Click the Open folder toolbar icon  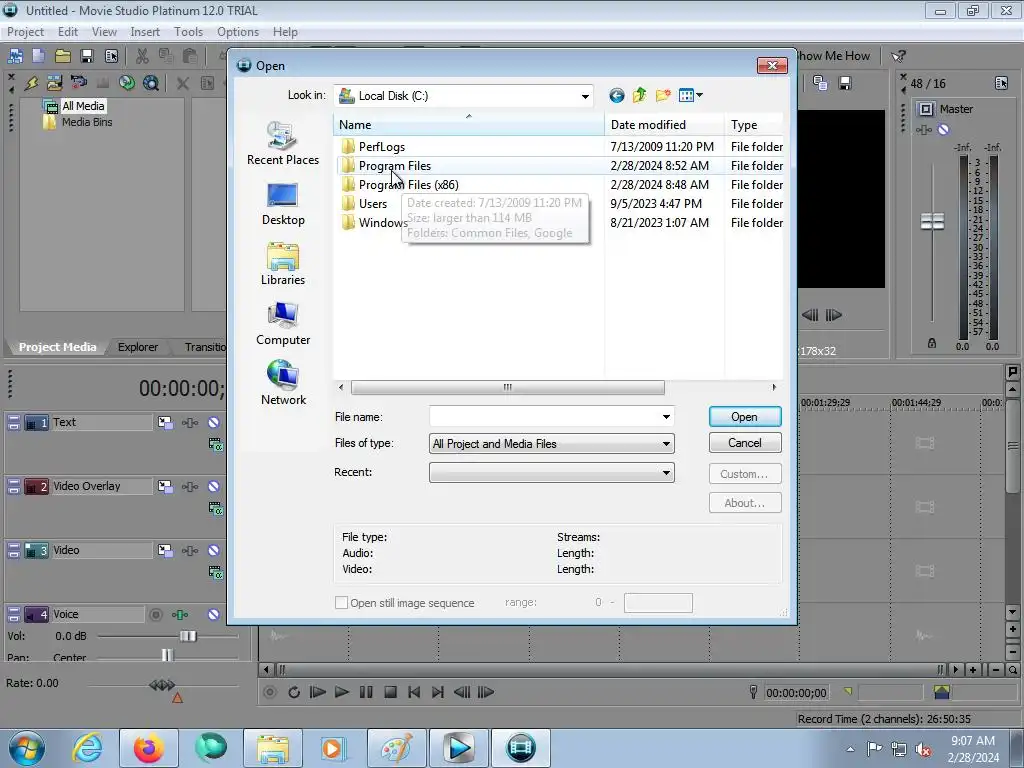click(63, 57)
